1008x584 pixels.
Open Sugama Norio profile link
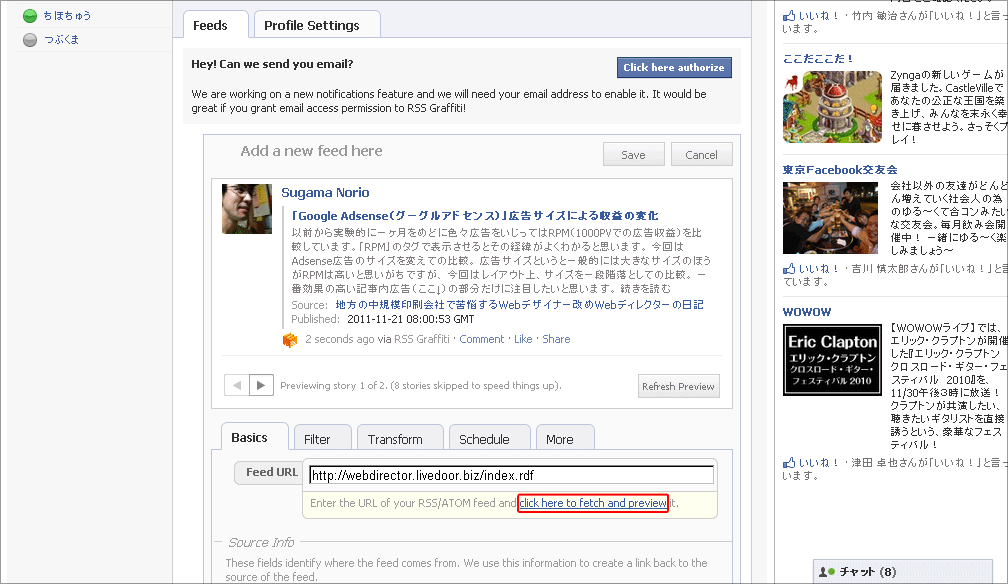[325, 192]
